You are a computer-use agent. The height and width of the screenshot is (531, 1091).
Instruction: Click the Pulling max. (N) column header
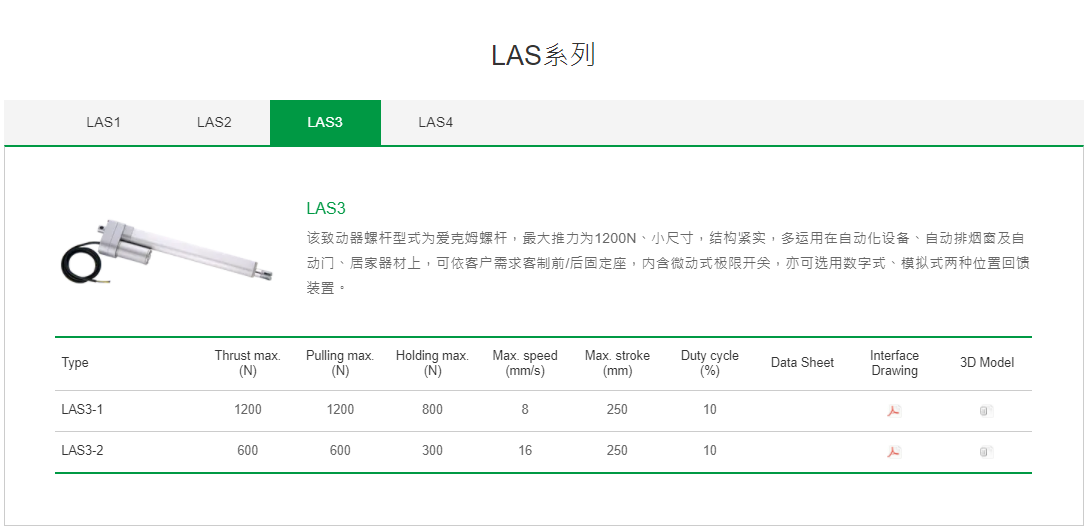(340, 363)
